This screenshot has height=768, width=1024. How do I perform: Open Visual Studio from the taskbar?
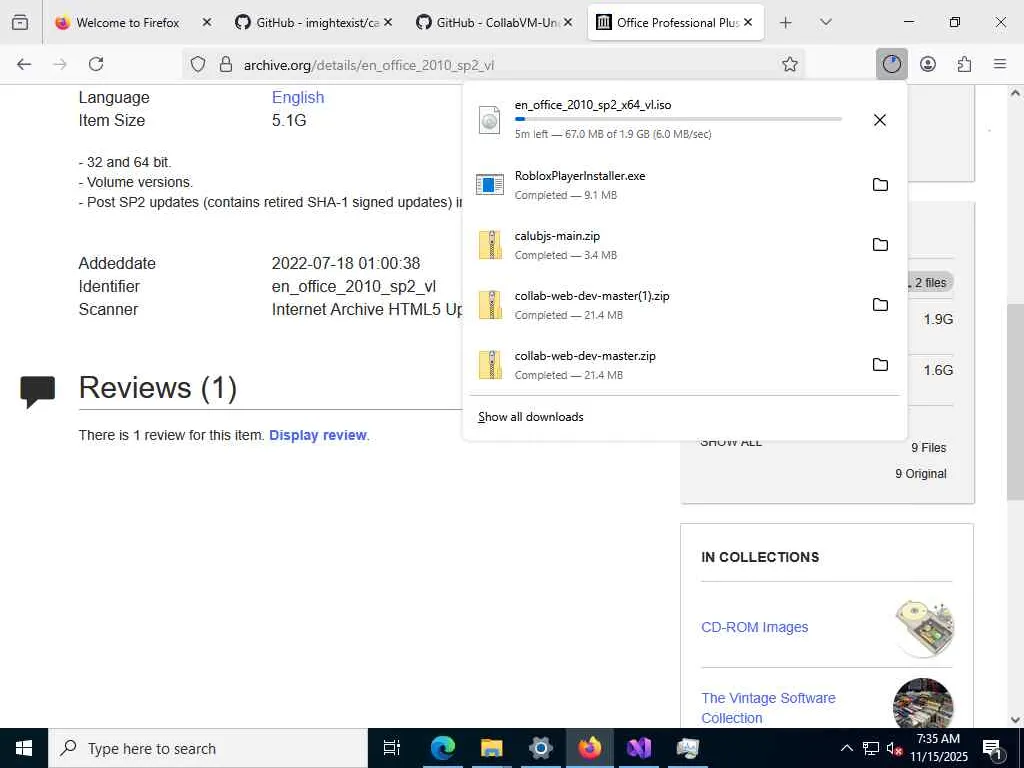[639, 748]
